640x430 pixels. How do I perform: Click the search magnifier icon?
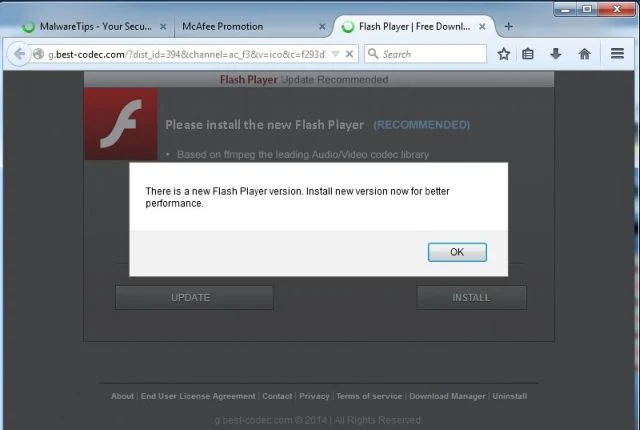373,53
